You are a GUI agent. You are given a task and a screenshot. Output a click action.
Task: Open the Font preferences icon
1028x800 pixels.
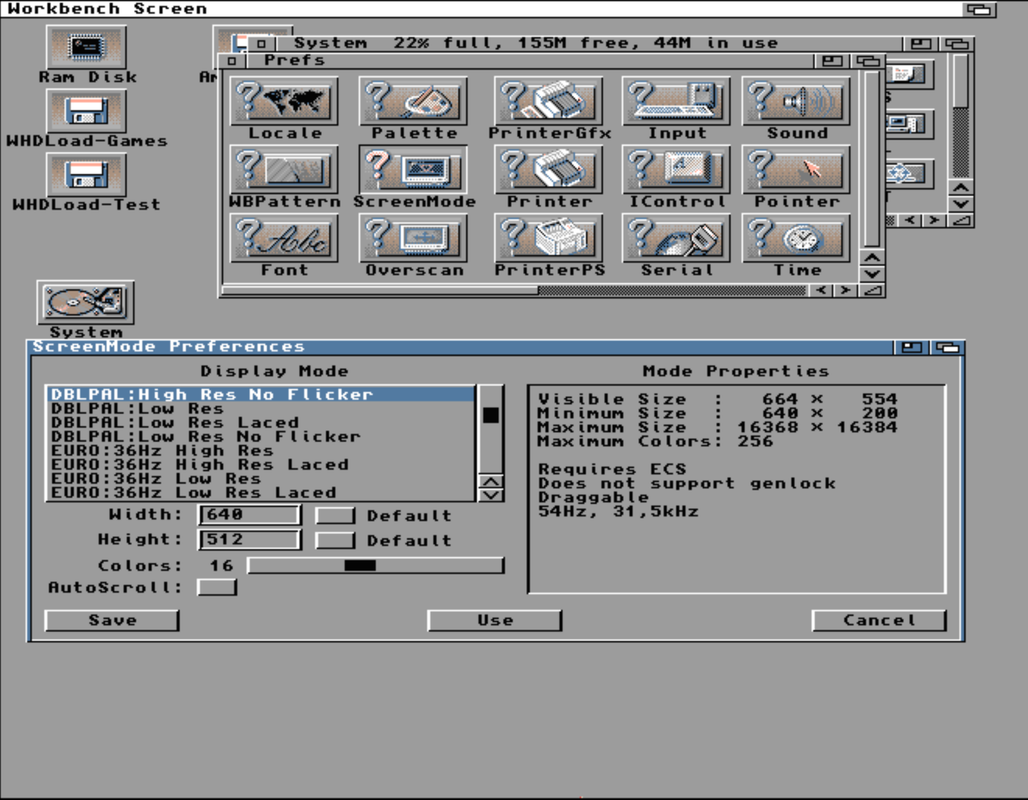click(x=284, y=237)
